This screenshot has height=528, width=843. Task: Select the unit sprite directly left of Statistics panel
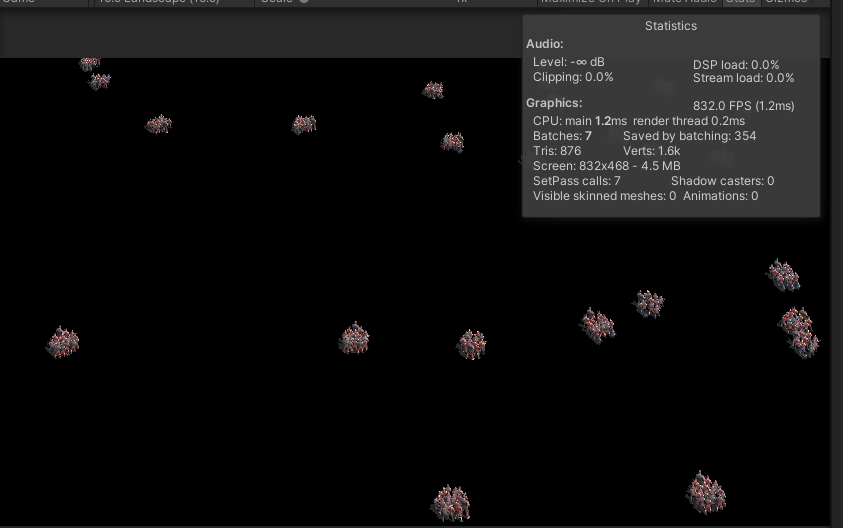pyautogui.click(x=452, y=142)
